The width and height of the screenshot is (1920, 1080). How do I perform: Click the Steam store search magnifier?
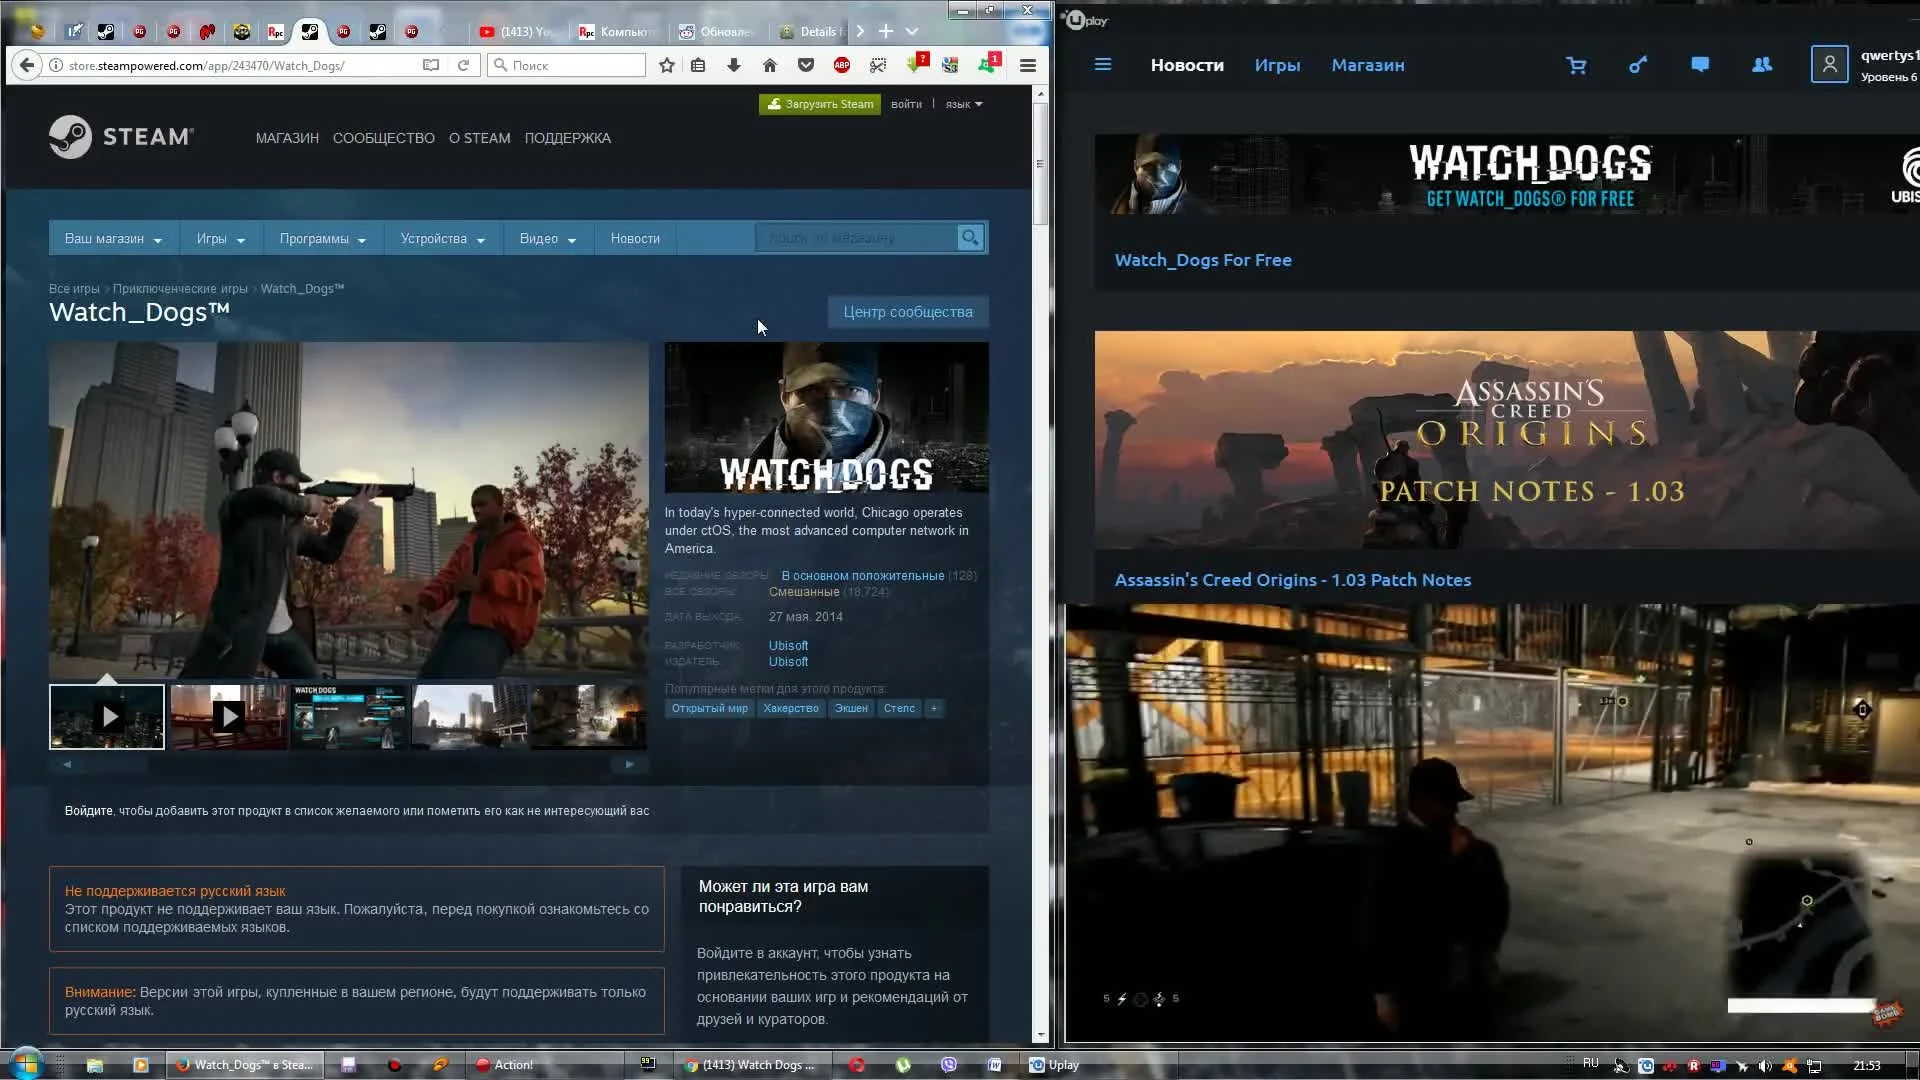coord(969,238)
